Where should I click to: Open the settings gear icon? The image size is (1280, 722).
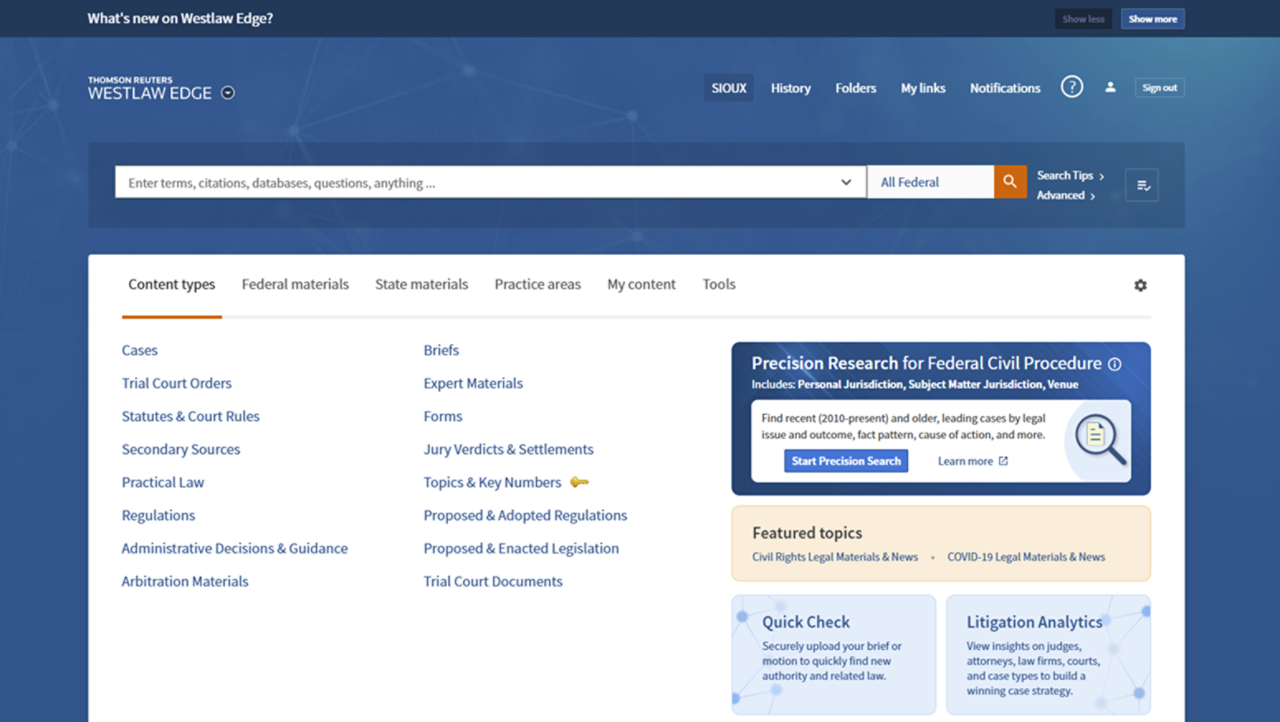(x=1140, y=285)
